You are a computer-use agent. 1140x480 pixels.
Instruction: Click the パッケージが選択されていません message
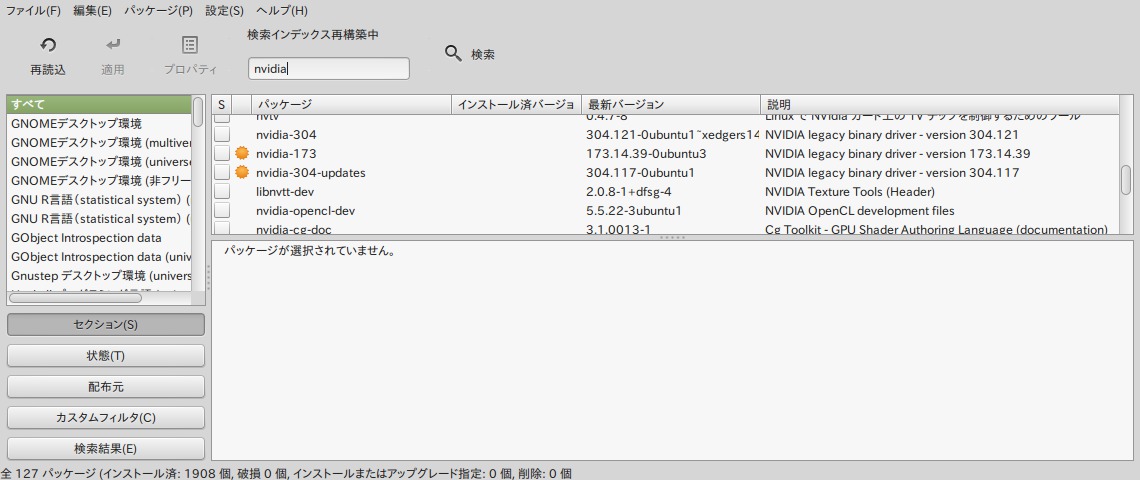coord(310,252)
